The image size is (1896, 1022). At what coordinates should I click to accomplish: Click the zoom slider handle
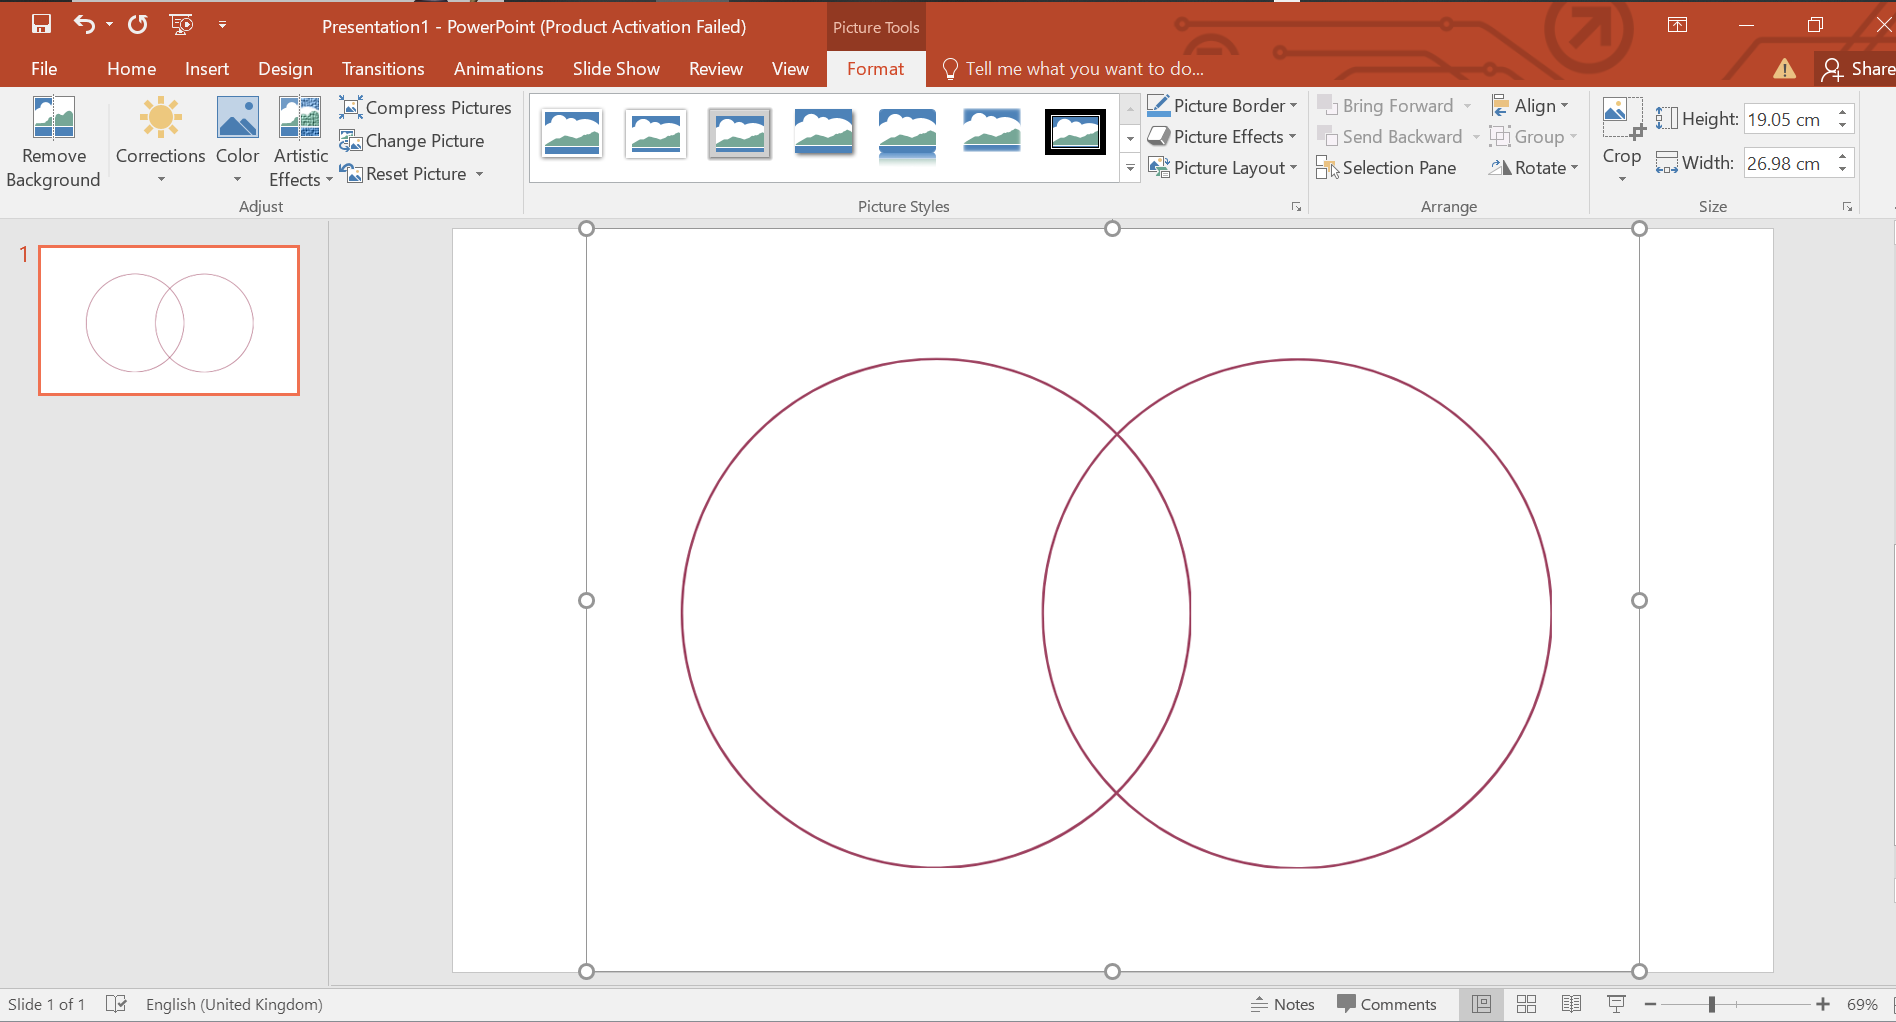click(1712, 1004)
